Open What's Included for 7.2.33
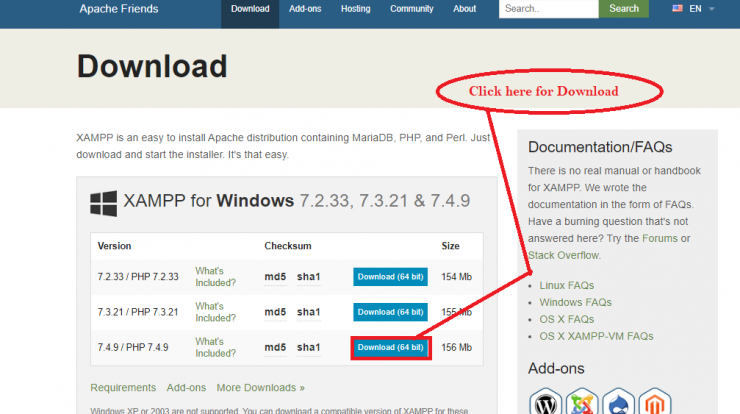Screen dimensions: 740x414 pos(215,277)
